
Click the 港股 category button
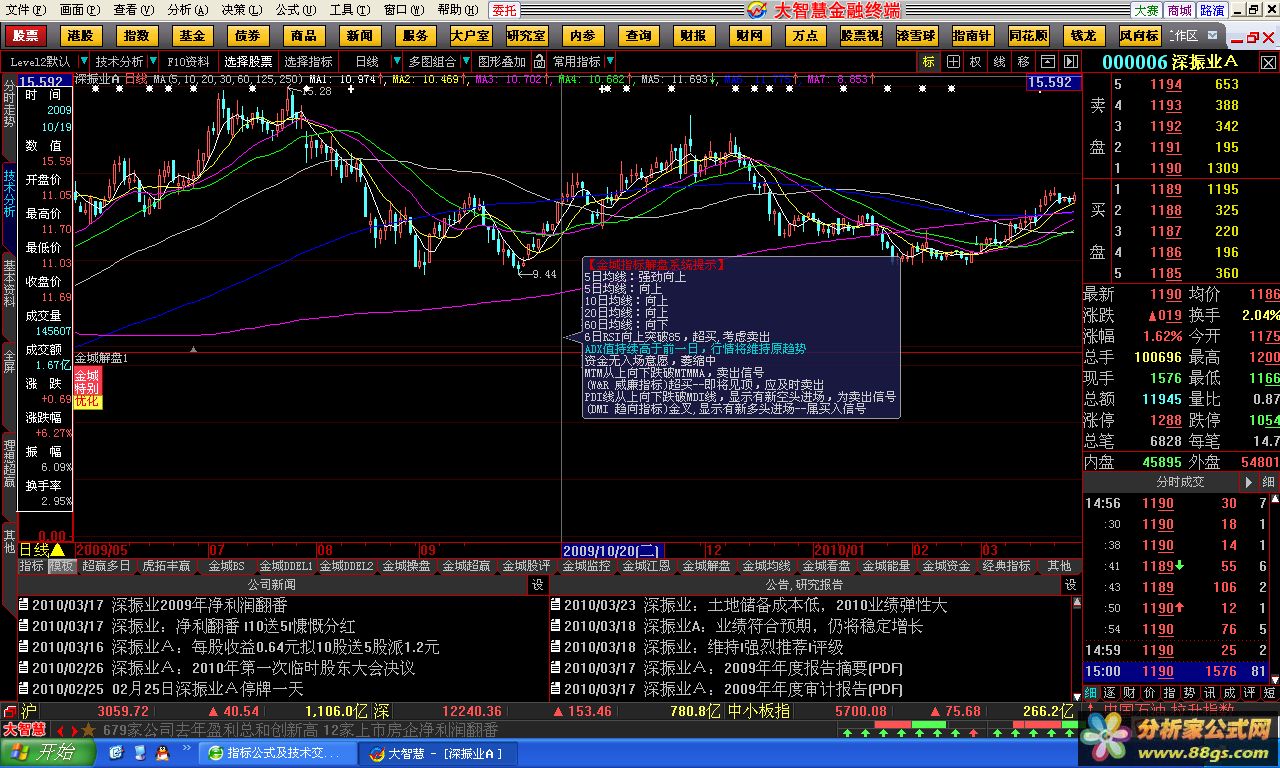pos(81,35)
